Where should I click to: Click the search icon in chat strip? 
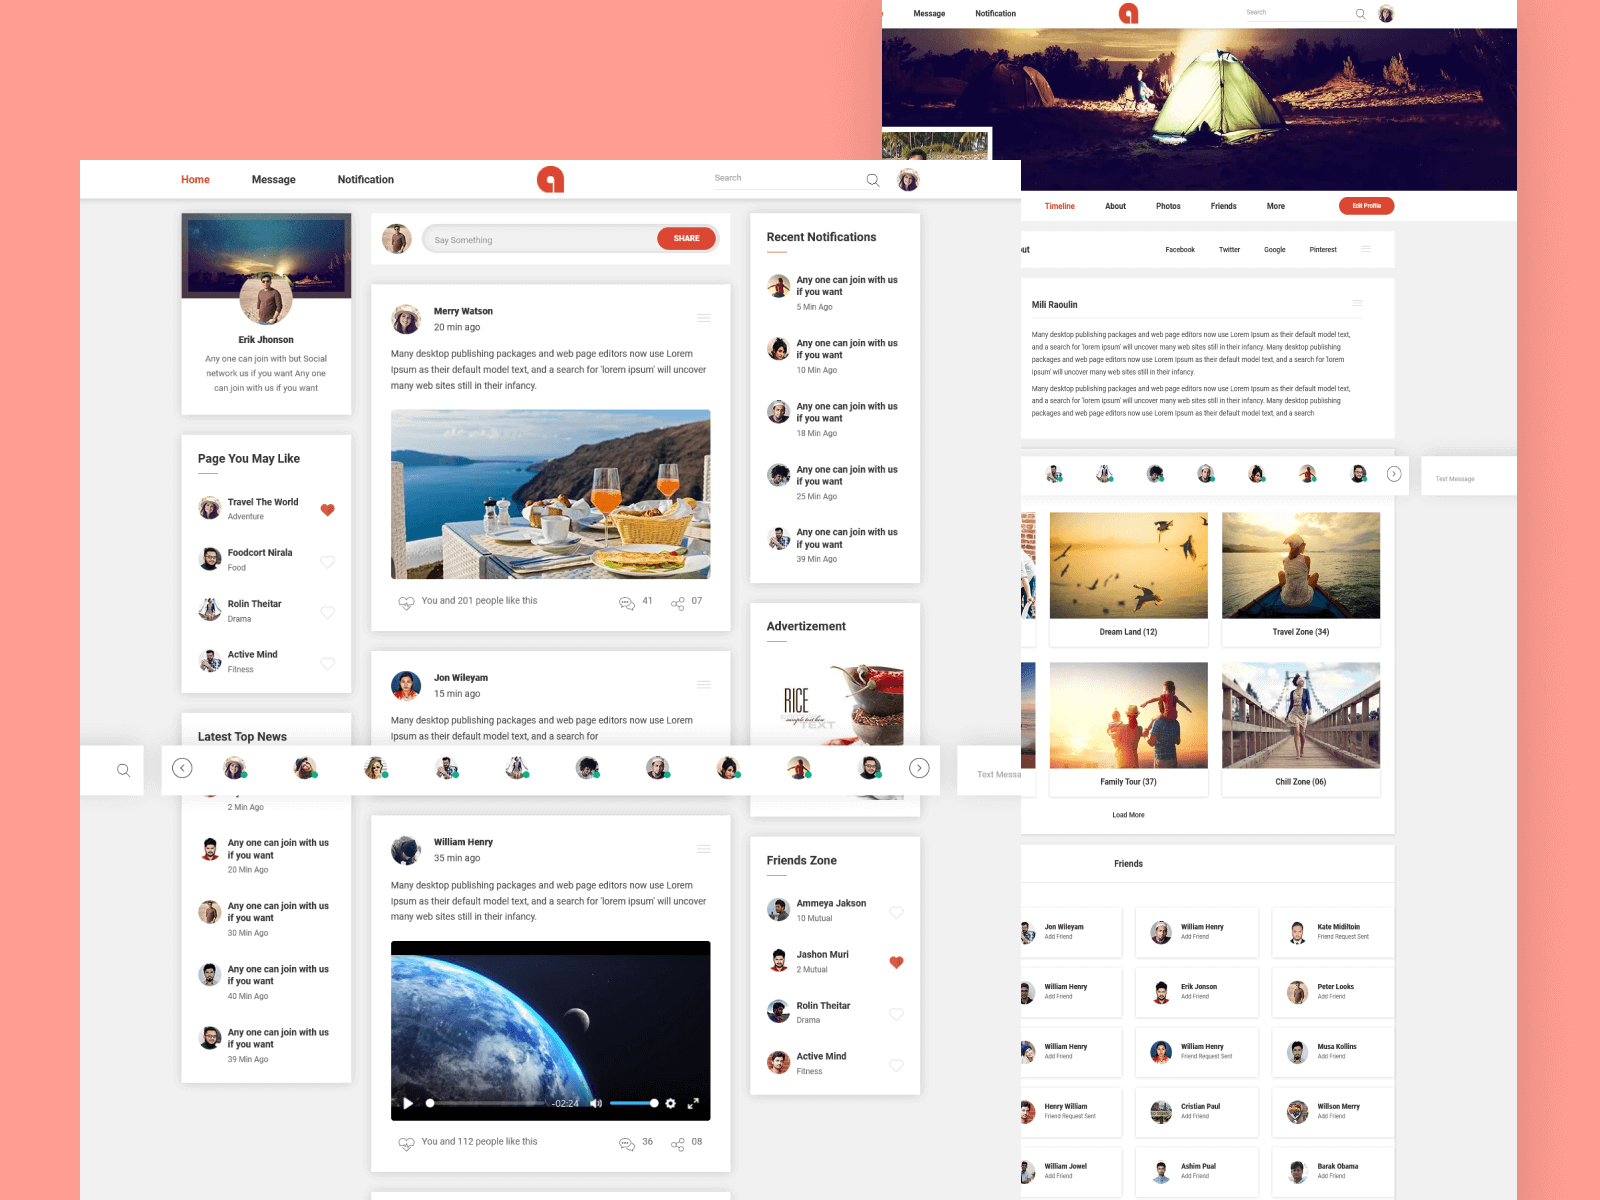tap(123, 770)
